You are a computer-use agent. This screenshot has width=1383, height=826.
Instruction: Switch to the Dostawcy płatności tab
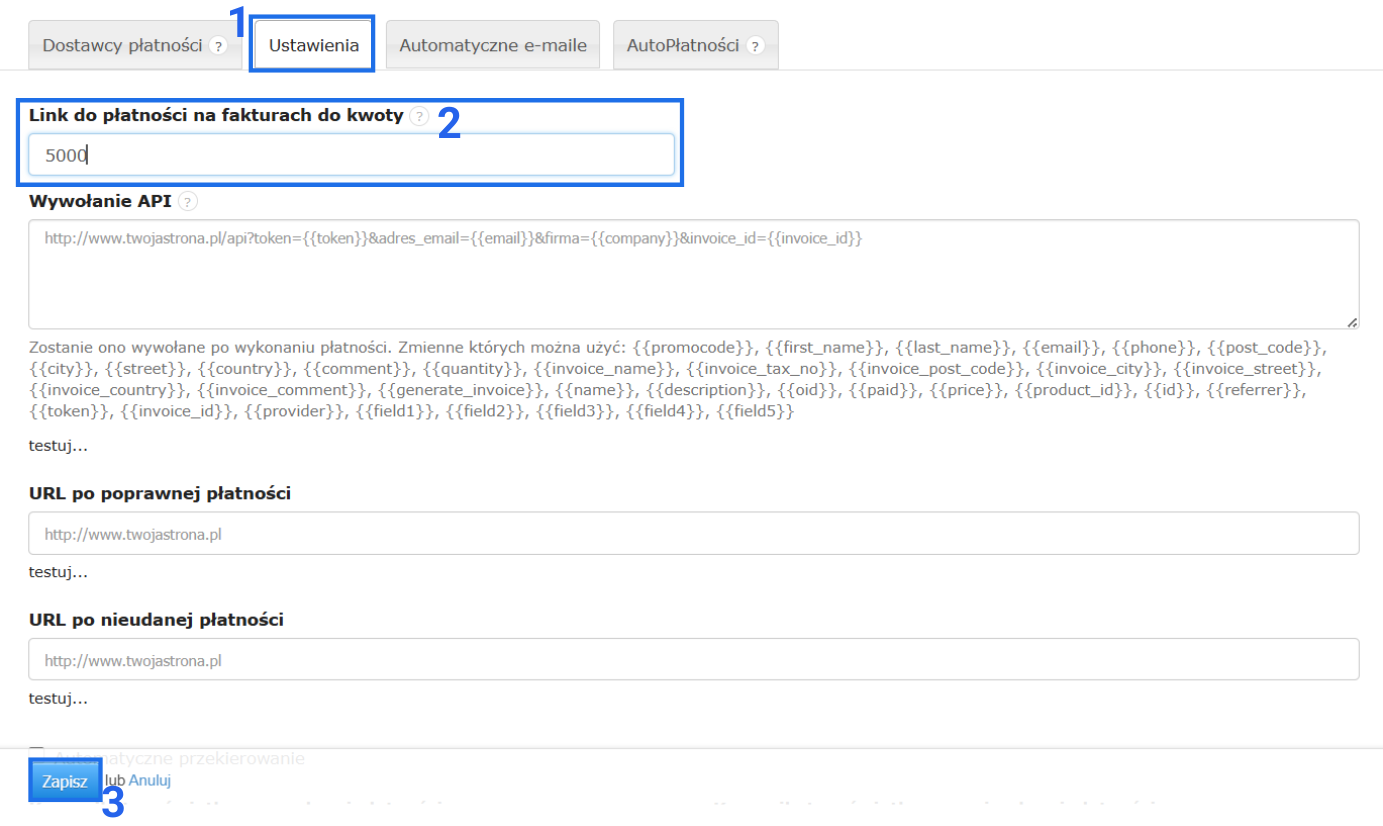coord(135,45)
